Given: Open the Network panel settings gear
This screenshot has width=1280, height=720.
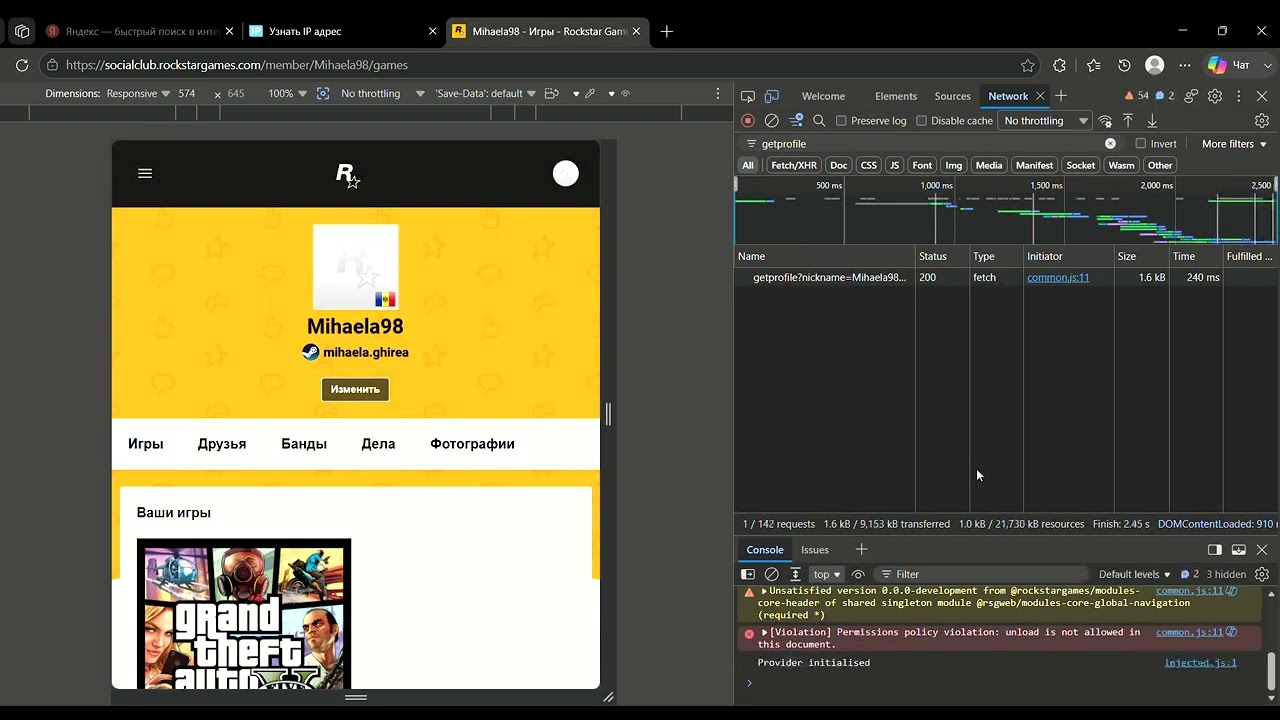Looking at the screenshot, I should (1262, 121).
